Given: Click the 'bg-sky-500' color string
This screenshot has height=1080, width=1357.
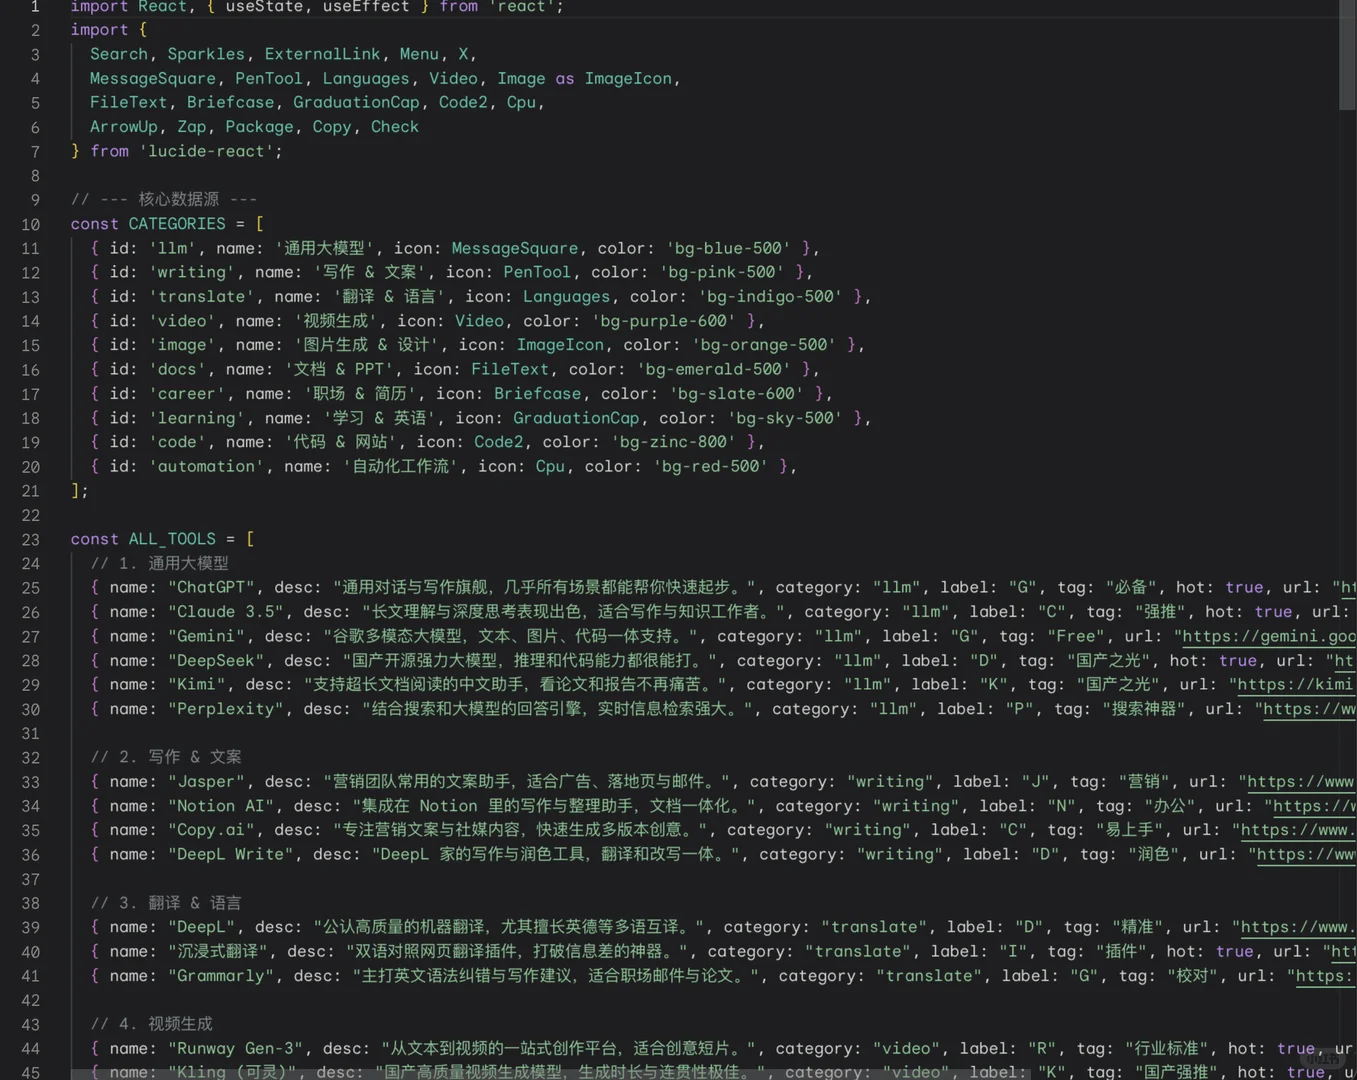Looking at the screenshot, I should pyautogui.click(x=785, y=418).
